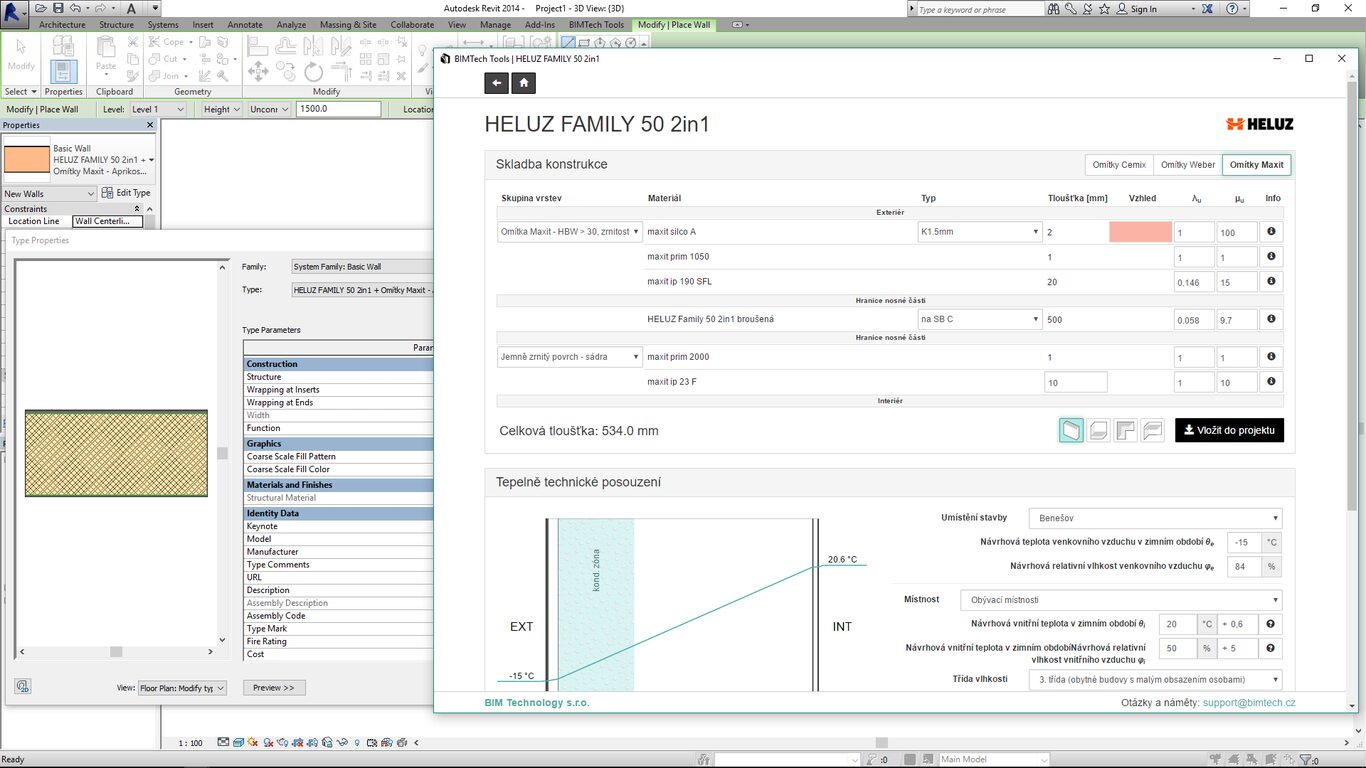Select the Move tool in Modify panel
Screen dimensions: 1366x768
click(258, 71)
